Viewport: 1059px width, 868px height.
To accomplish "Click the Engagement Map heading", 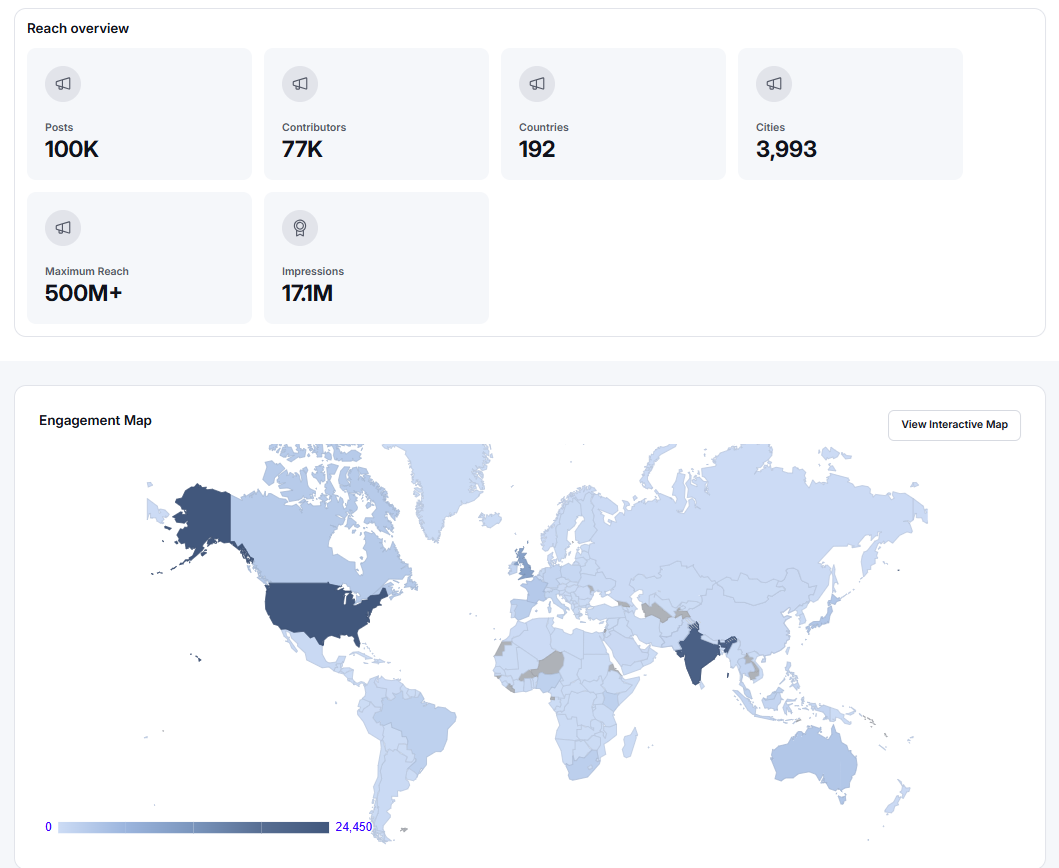I will point(95,420).
